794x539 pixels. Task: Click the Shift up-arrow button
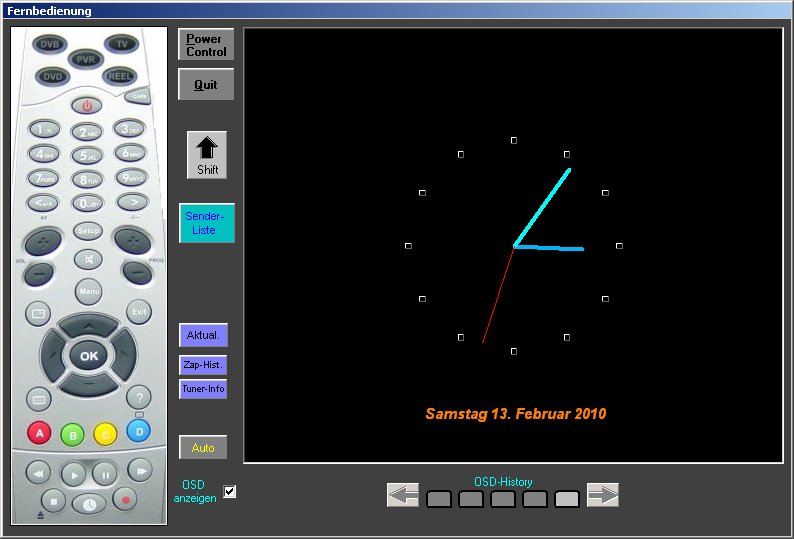(207, 155)
